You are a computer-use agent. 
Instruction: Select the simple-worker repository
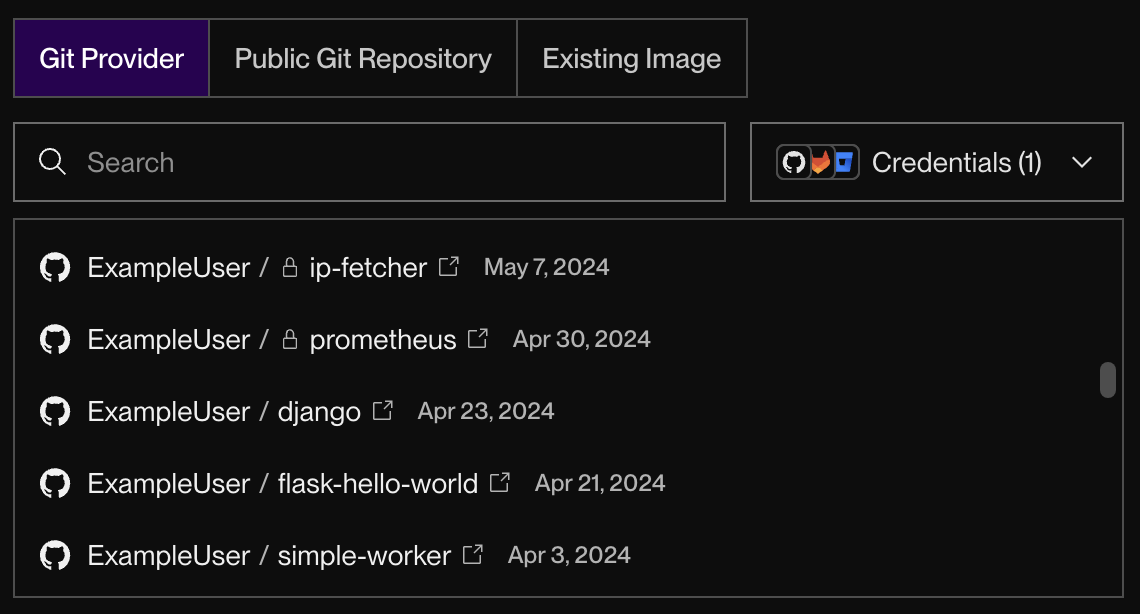pyautogui.click(x=362, y=555)
